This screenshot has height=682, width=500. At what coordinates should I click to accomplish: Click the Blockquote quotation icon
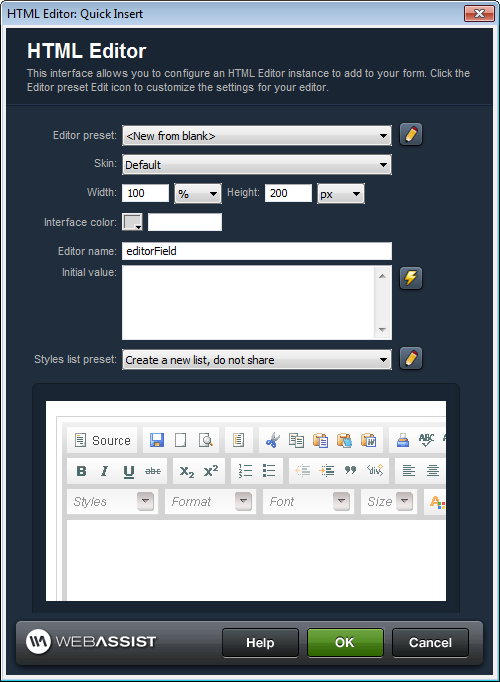click(350, 471)
